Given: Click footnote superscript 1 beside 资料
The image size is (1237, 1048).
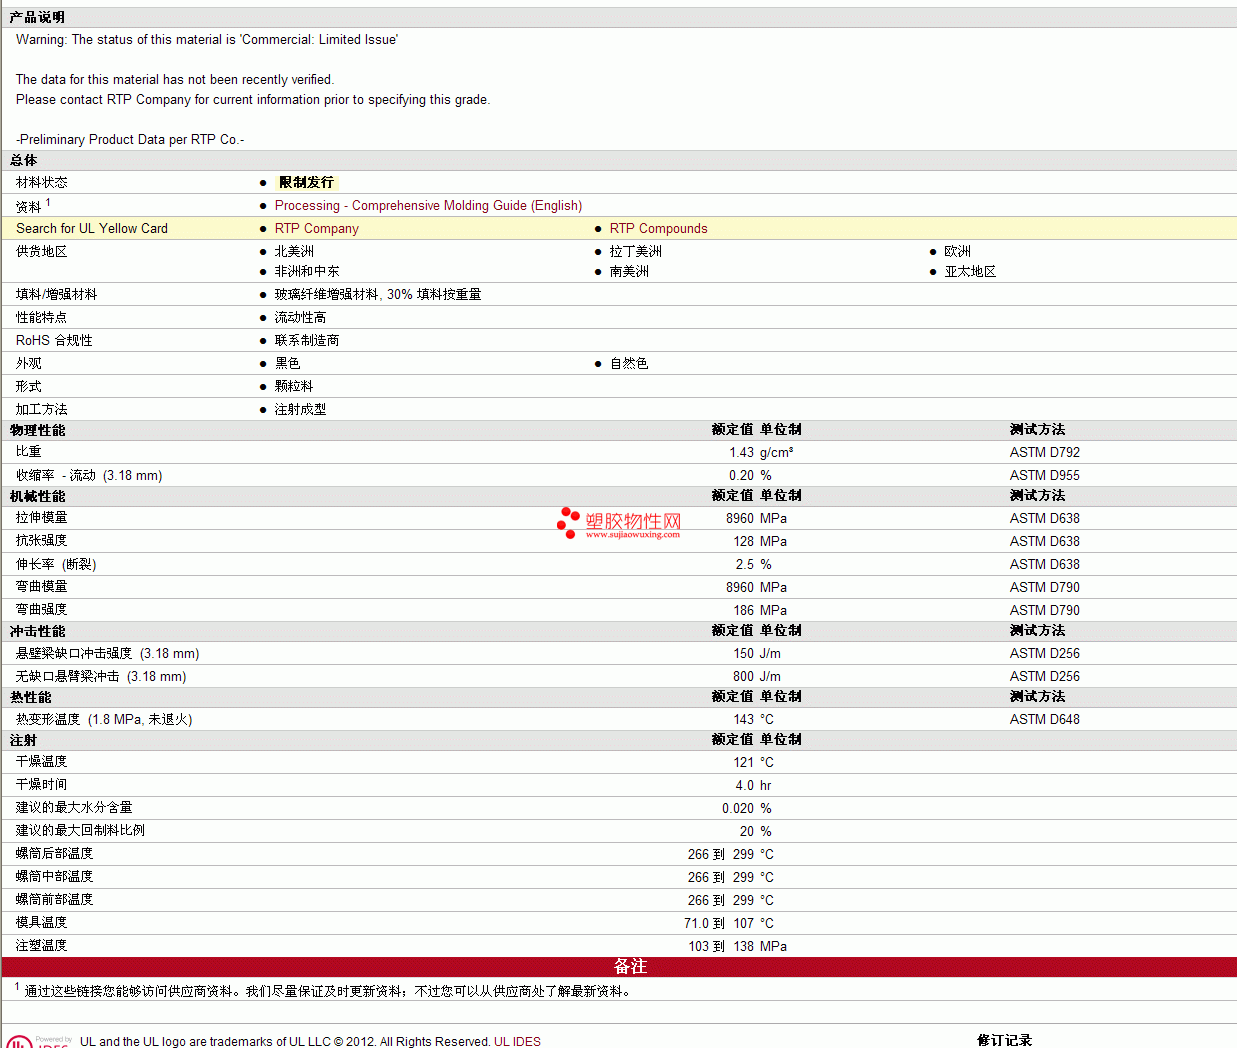Looking at the screenshot, I should pos(48,202).
